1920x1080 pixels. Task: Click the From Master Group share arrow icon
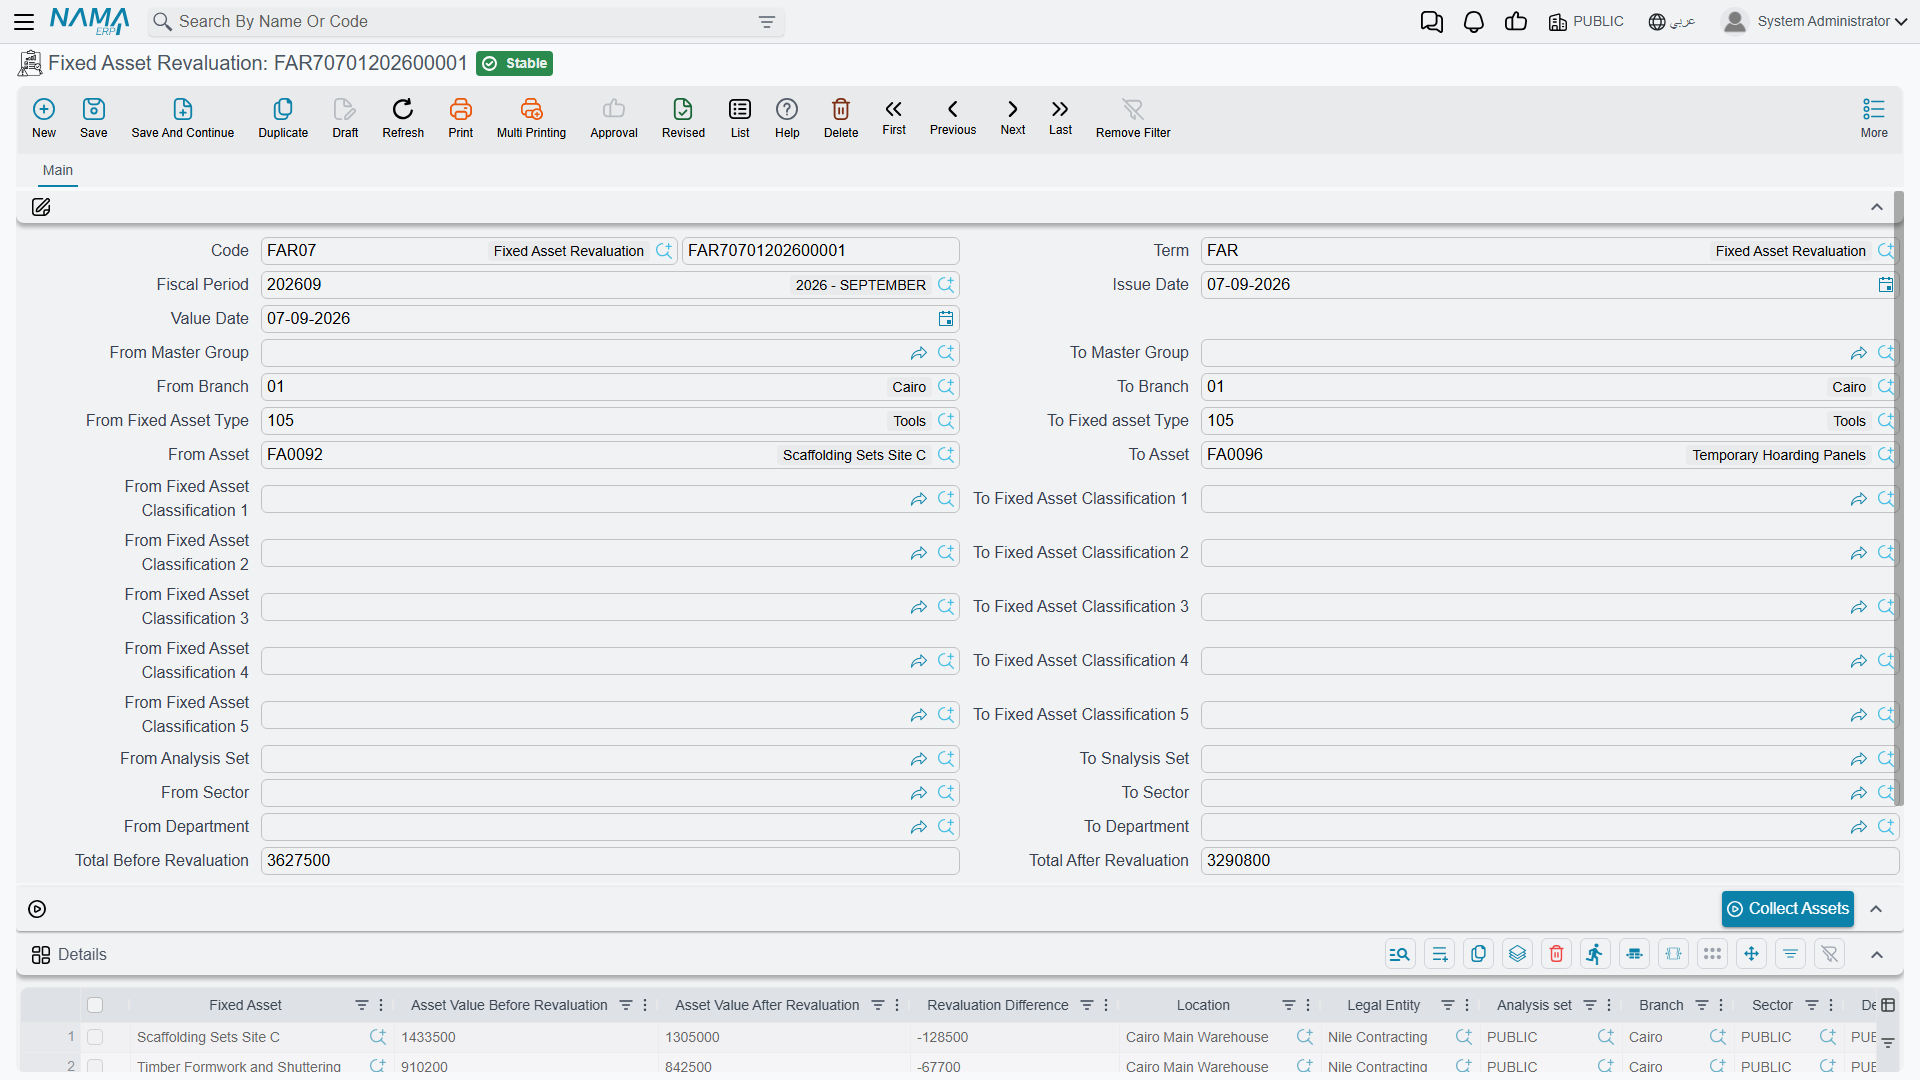click(919, 353)
